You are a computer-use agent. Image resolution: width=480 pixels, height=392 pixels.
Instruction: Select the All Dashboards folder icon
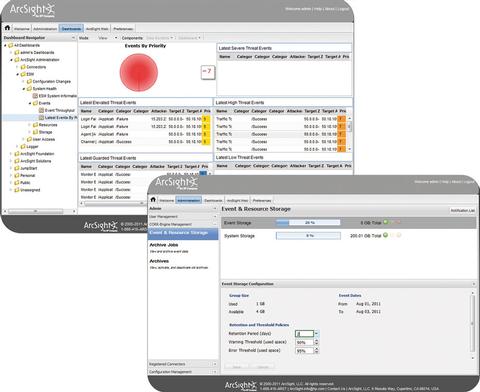[11, 45]
